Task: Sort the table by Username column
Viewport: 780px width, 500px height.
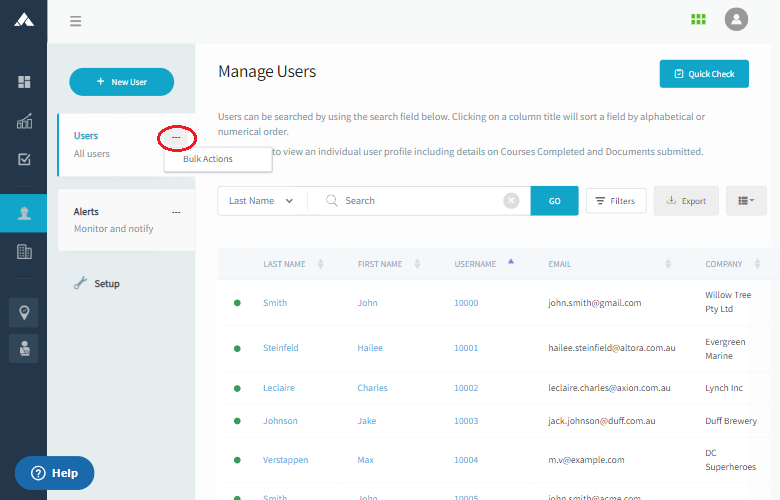Action: pos(476,264)
